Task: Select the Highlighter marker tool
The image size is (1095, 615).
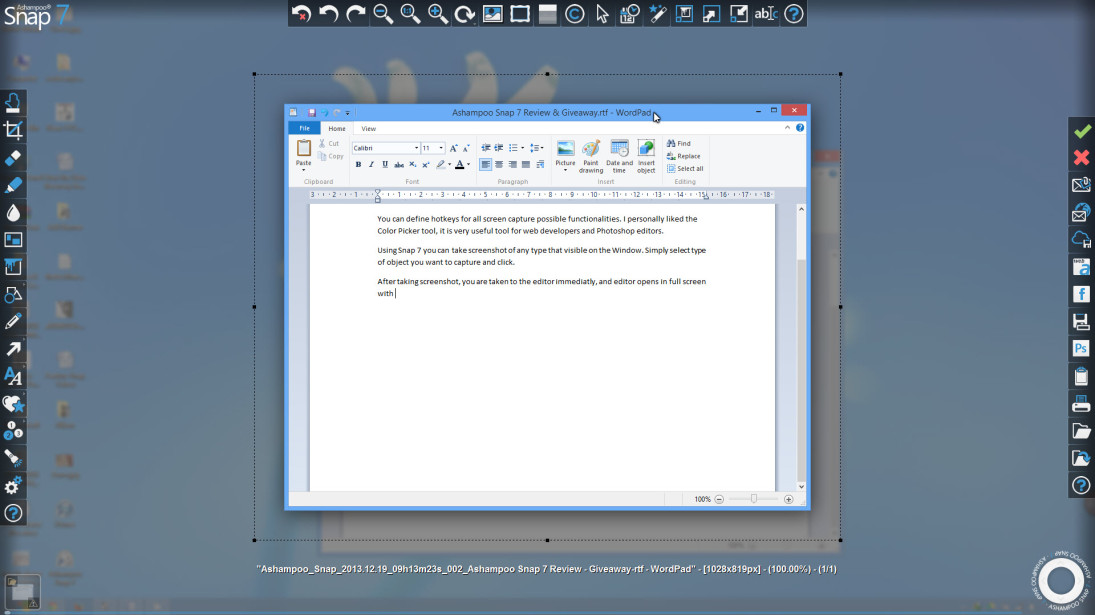Action: pos(13,185)
